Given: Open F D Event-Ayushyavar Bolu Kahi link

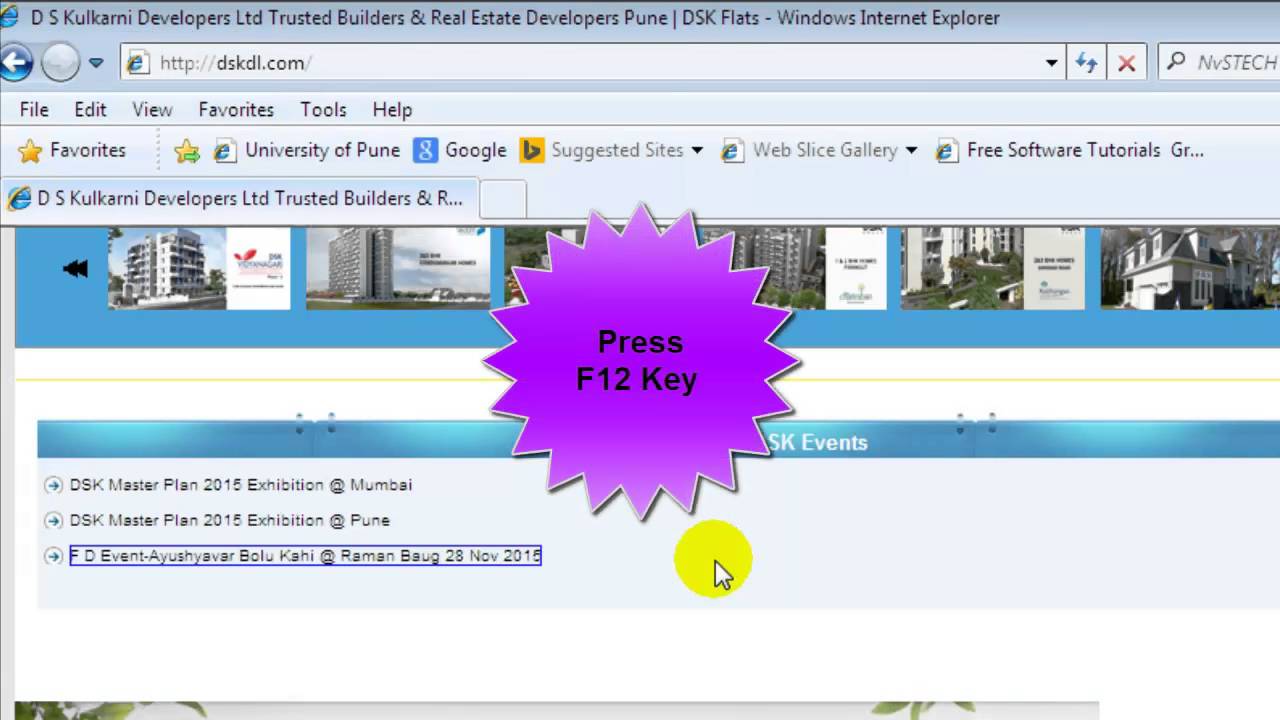Looking at the screenshot, I should (x=305, y=556).
